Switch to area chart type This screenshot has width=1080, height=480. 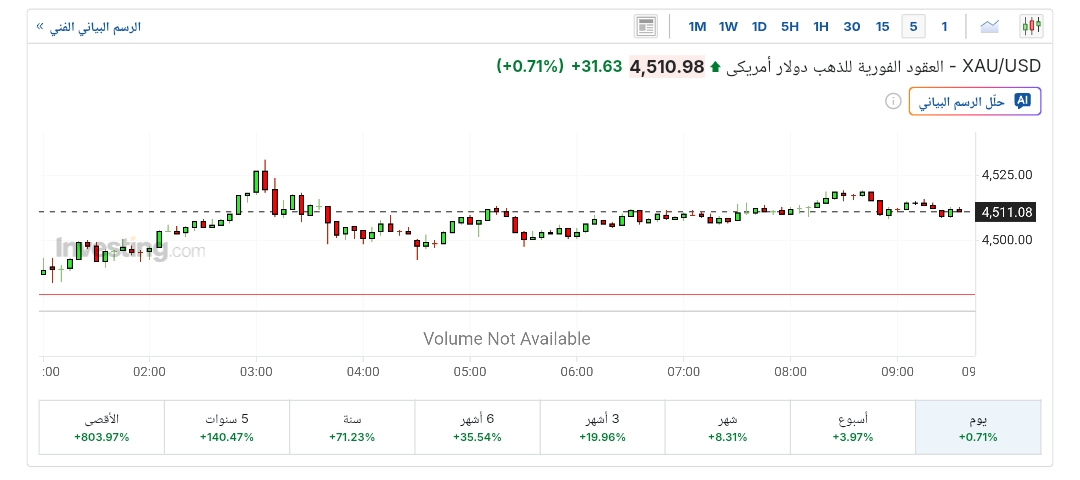[x=990, y=26]
